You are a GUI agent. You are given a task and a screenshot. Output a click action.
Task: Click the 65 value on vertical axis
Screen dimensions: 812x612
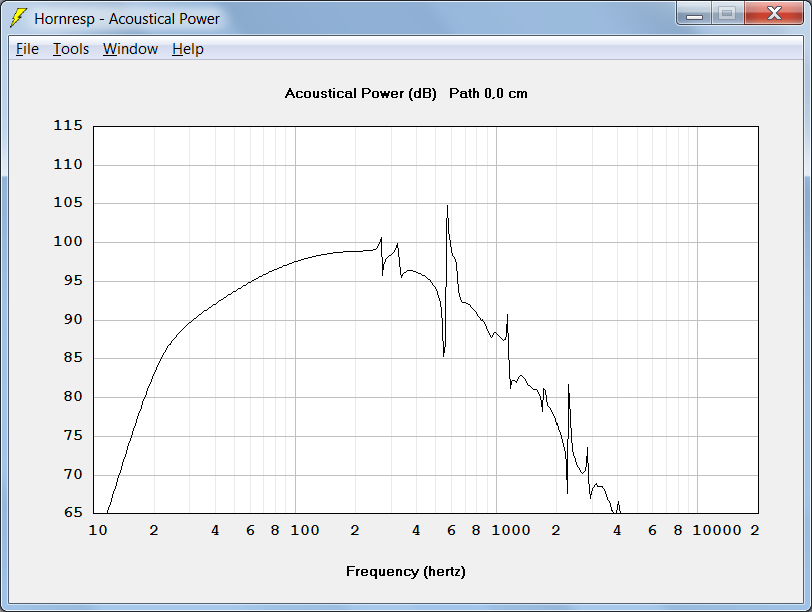pos(73,512)
